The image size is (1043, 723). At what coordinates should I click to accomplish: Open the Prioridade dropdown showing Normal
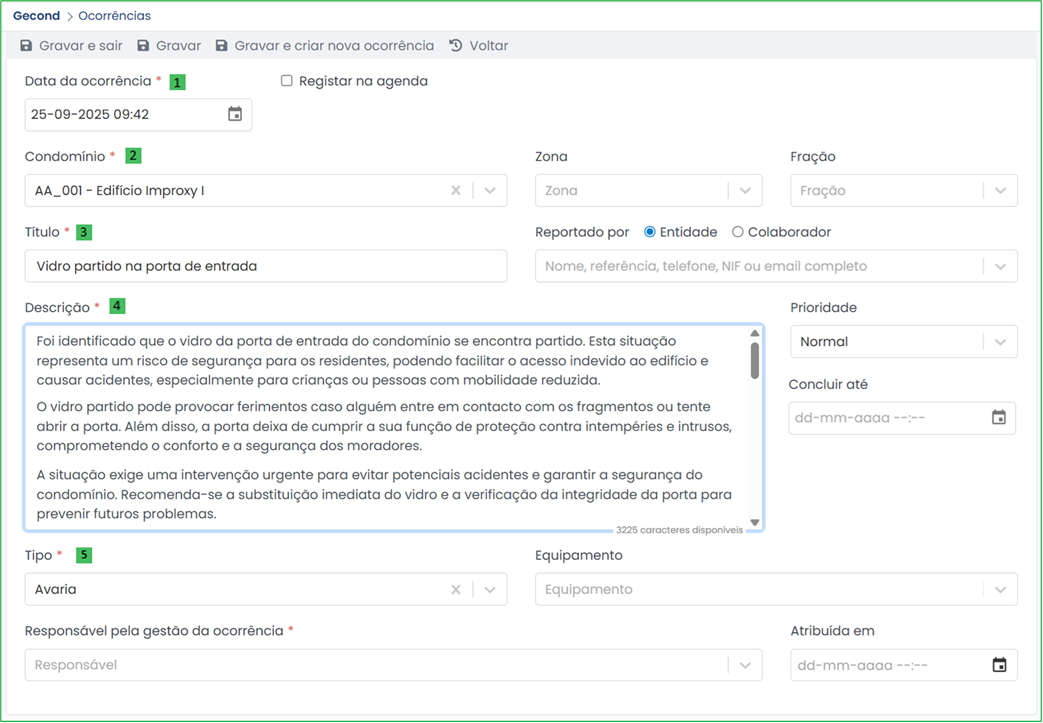tap(1000, 342)
